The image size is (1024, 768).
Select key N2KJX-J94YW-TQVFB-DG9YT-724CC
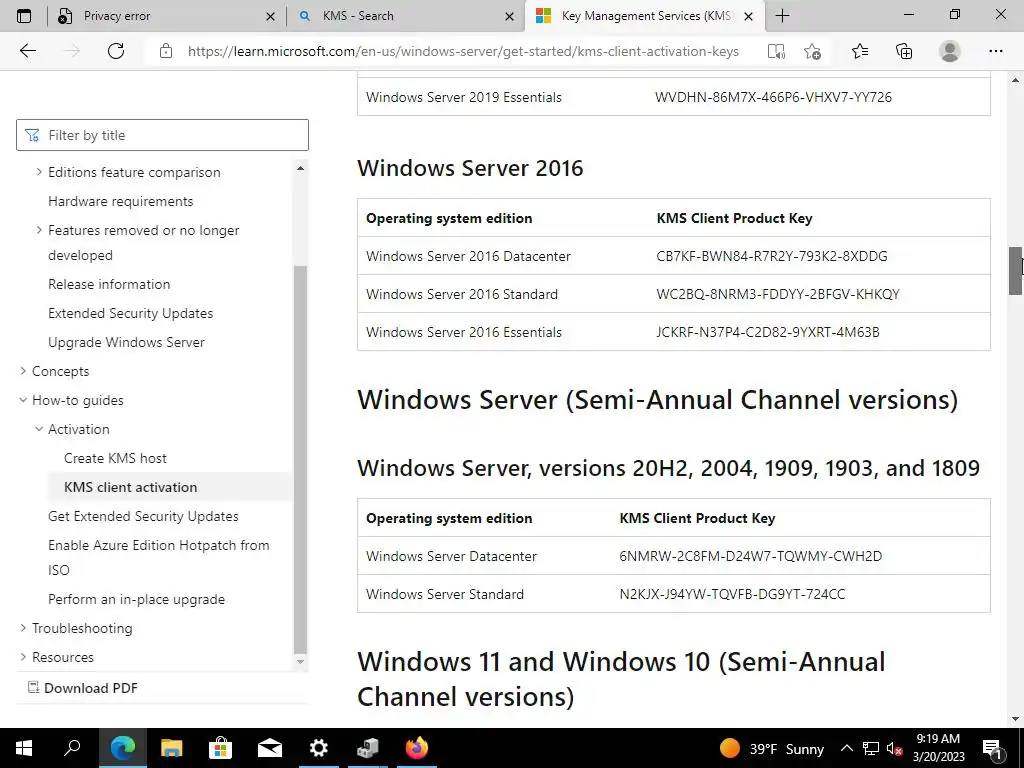pos(732,594)
